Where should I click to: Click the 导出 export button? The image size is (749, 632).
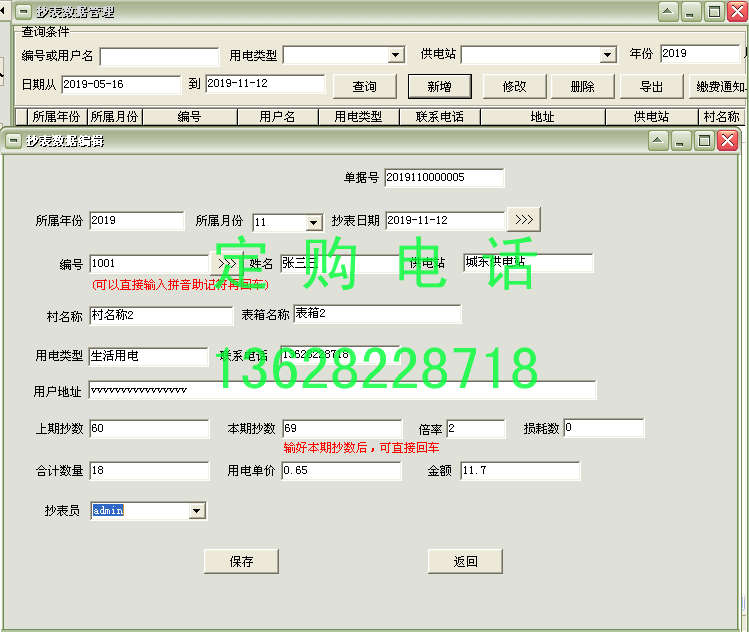pyautogui.click(x=651, y=86)
